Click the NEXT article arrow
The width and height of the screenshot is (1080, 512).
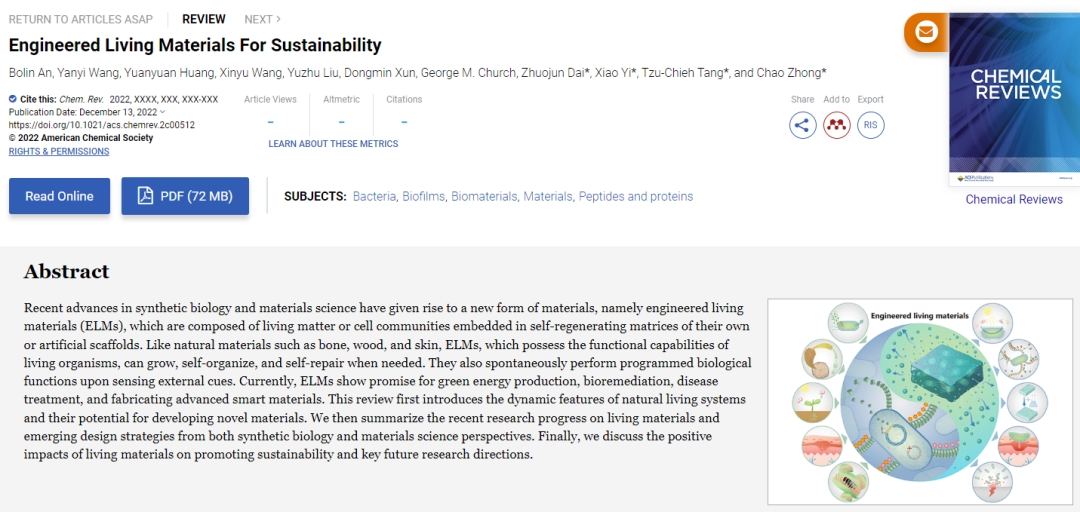tap(277, 19)
